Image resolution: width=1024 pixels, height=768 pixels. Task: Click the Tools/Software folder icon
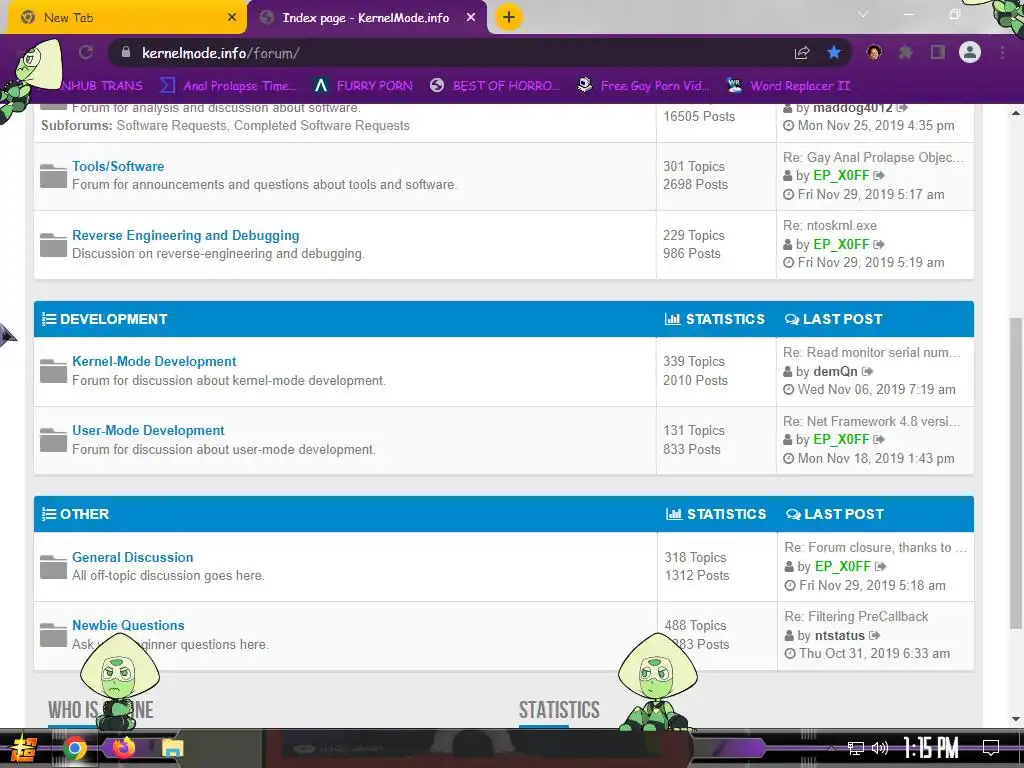point(53,176)
